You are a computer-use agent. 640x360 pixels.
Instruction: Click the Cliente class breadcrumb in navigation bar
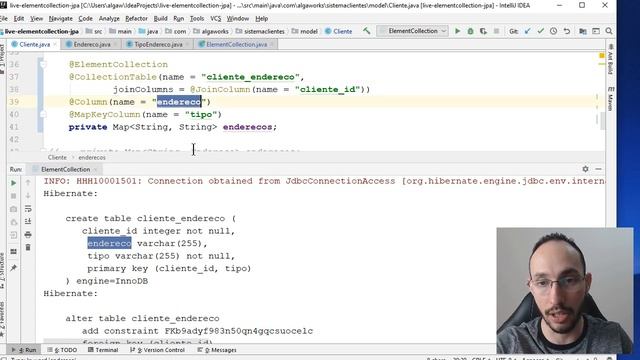point(338,31)
